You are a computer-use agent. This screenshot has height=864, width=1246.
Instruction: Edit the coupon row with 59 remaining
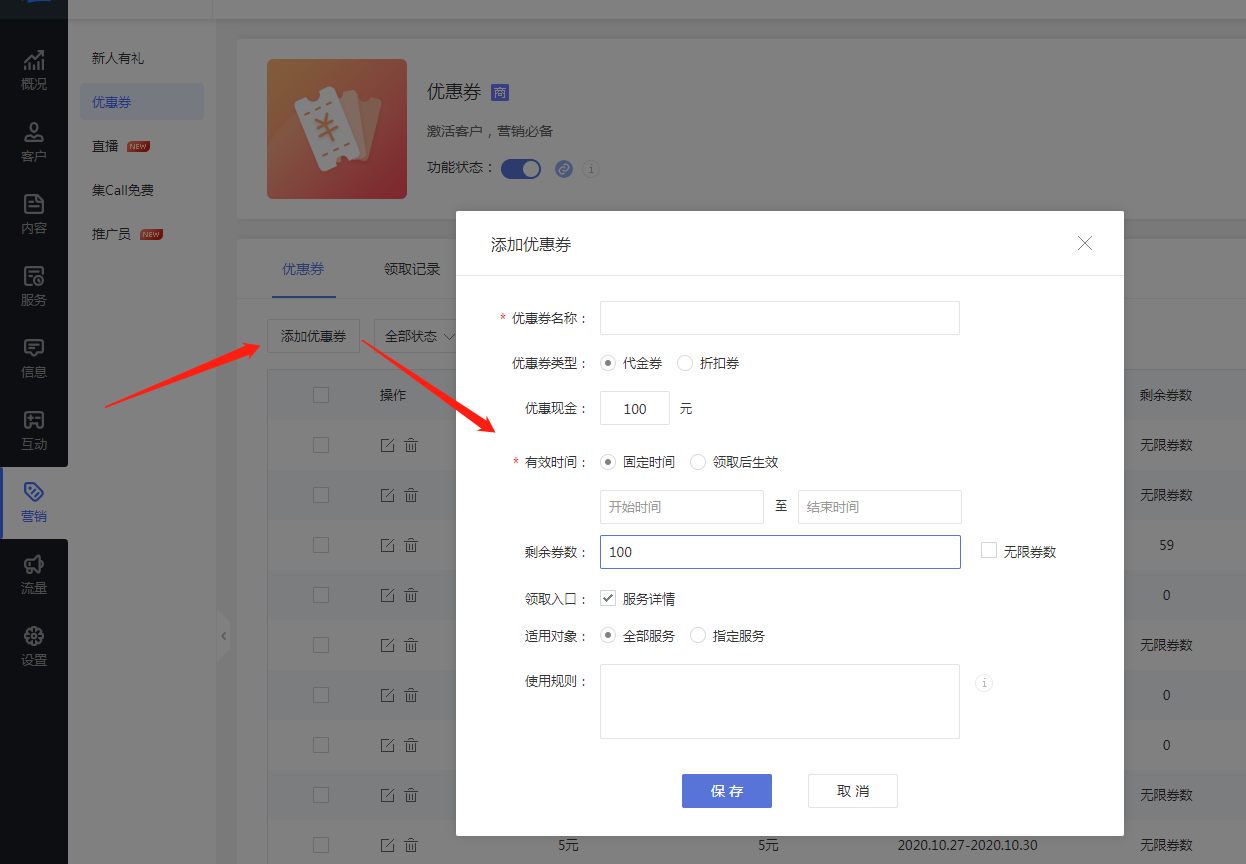[x=388, y=545]
